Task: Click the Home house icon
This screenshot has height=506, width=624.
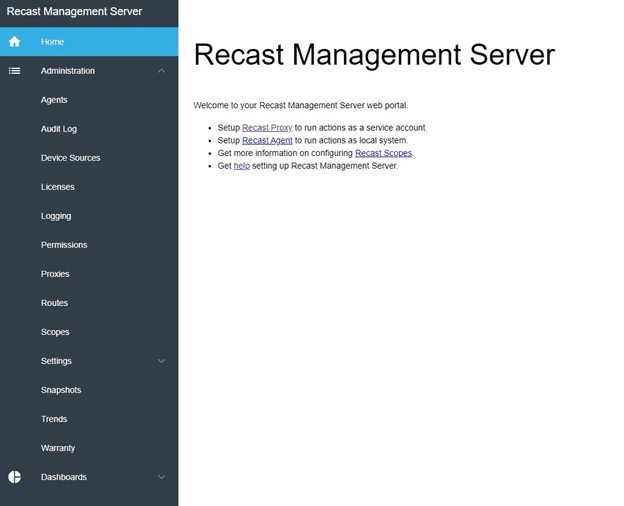Action: [x=14, y=42]
